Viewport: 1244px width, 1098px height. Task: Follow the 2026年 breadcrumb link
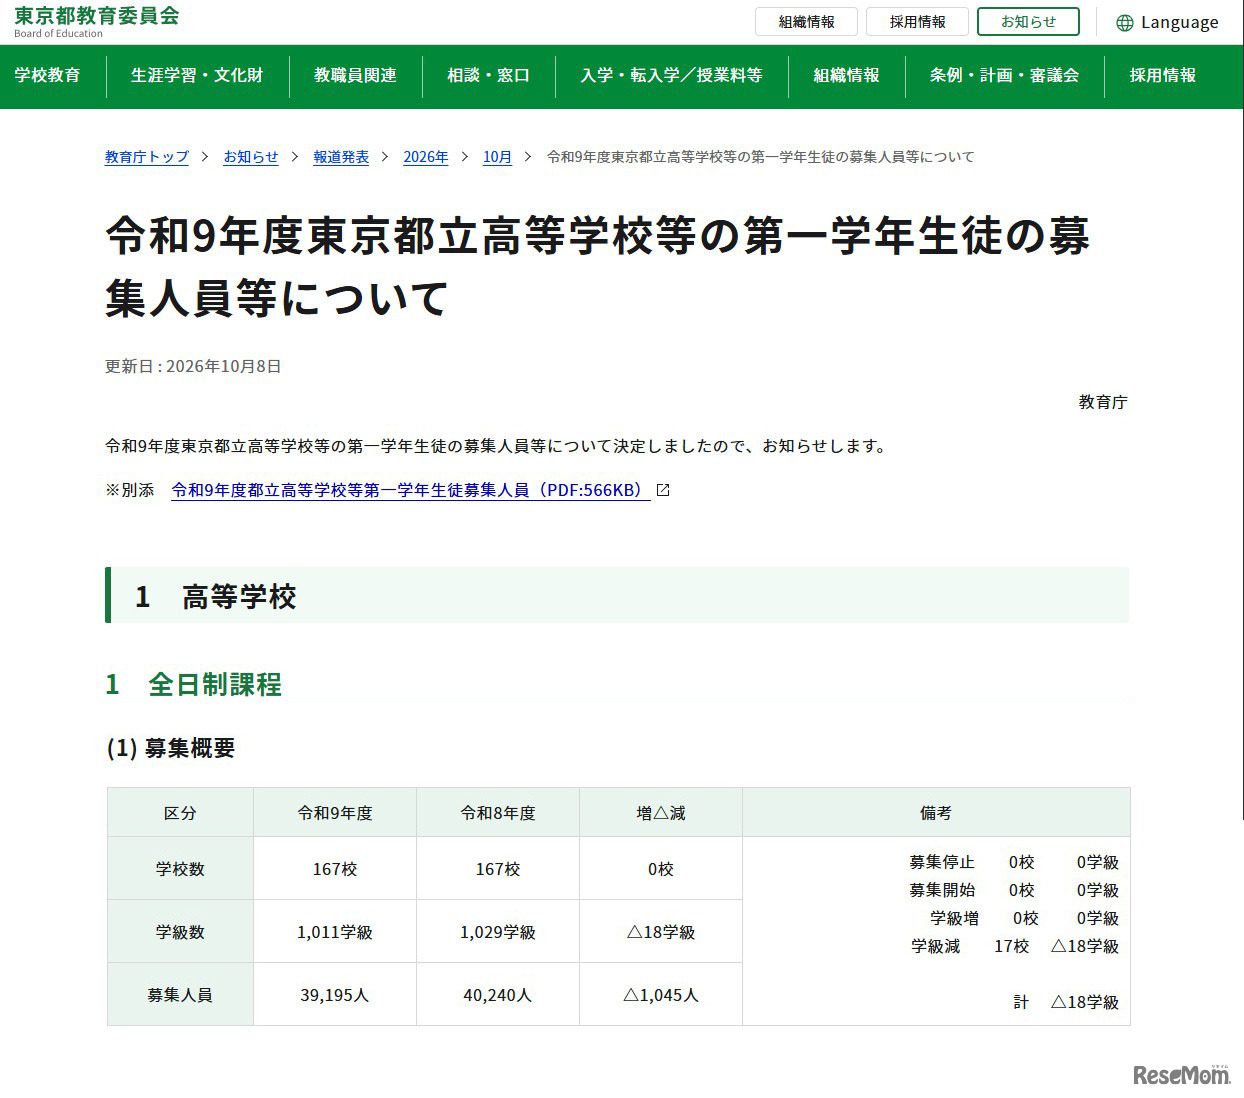click(x=426, y=157)
